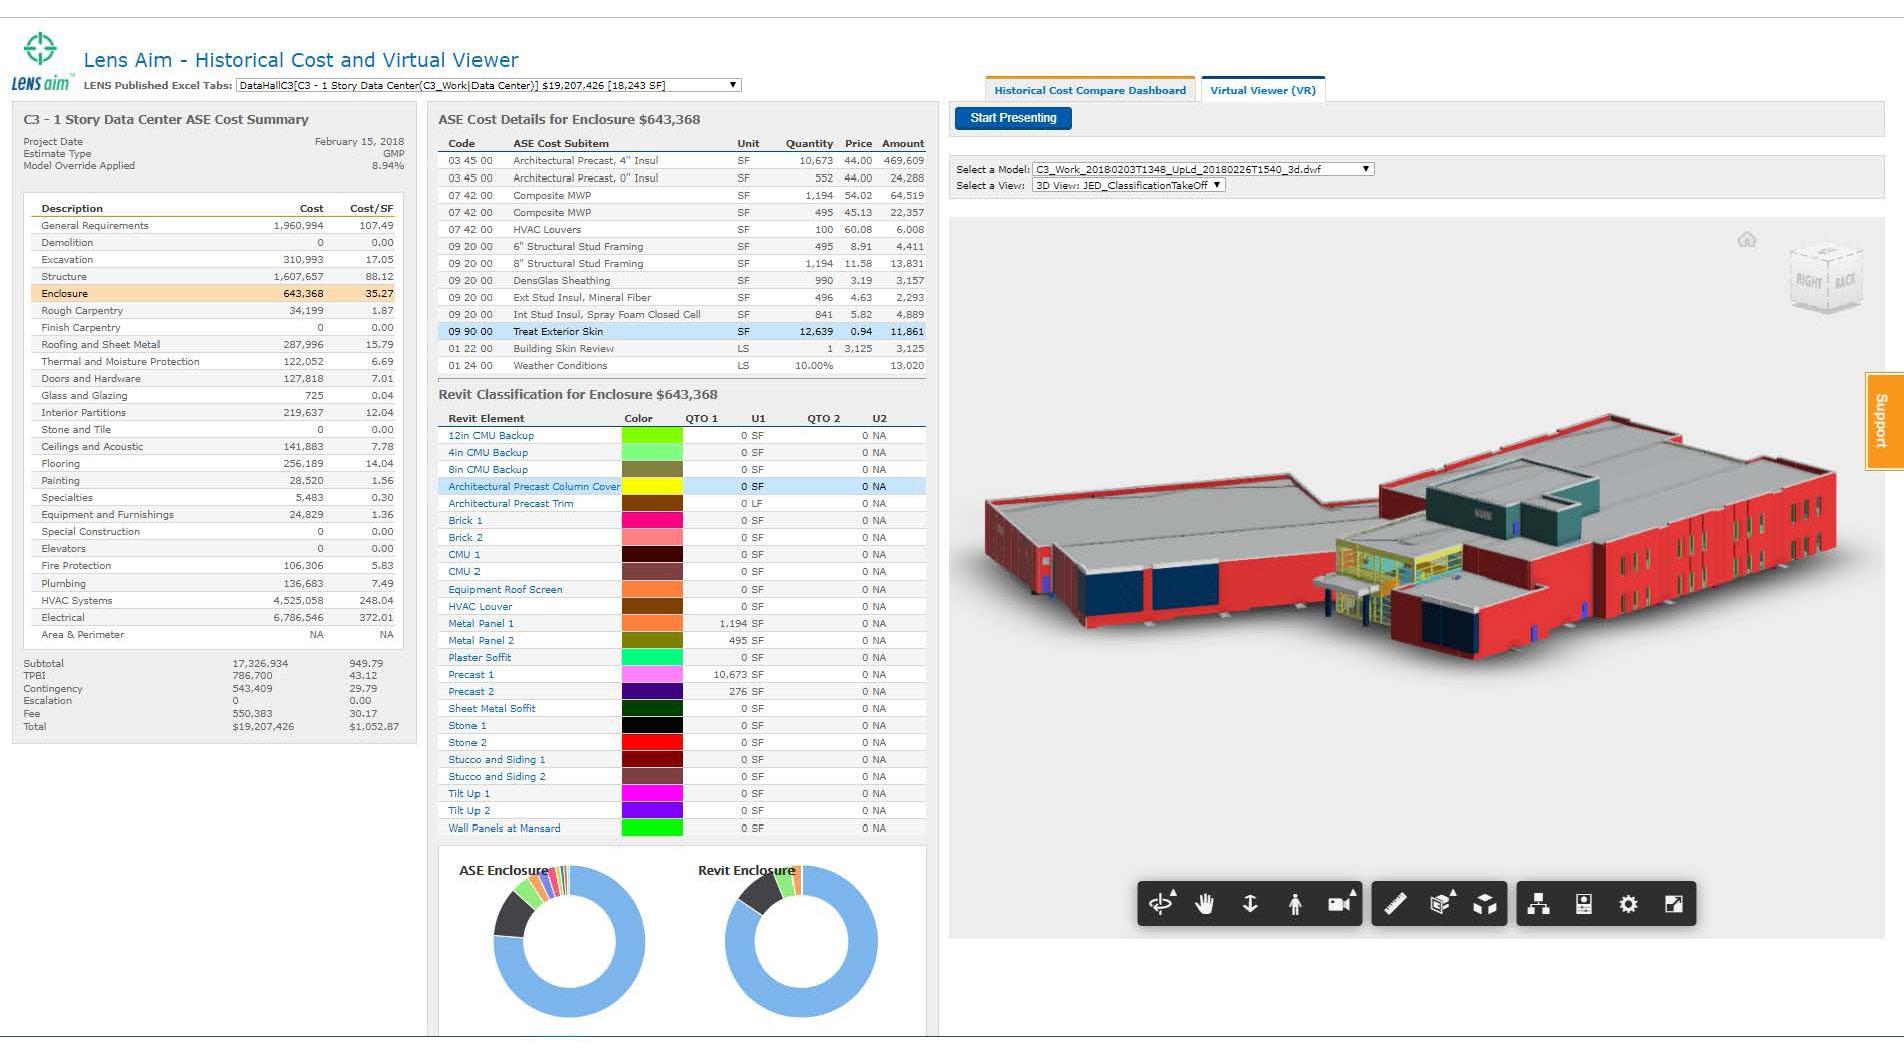Select the Structure row in cost summary
The image size is (1904, 1054).
coord(215,277)
